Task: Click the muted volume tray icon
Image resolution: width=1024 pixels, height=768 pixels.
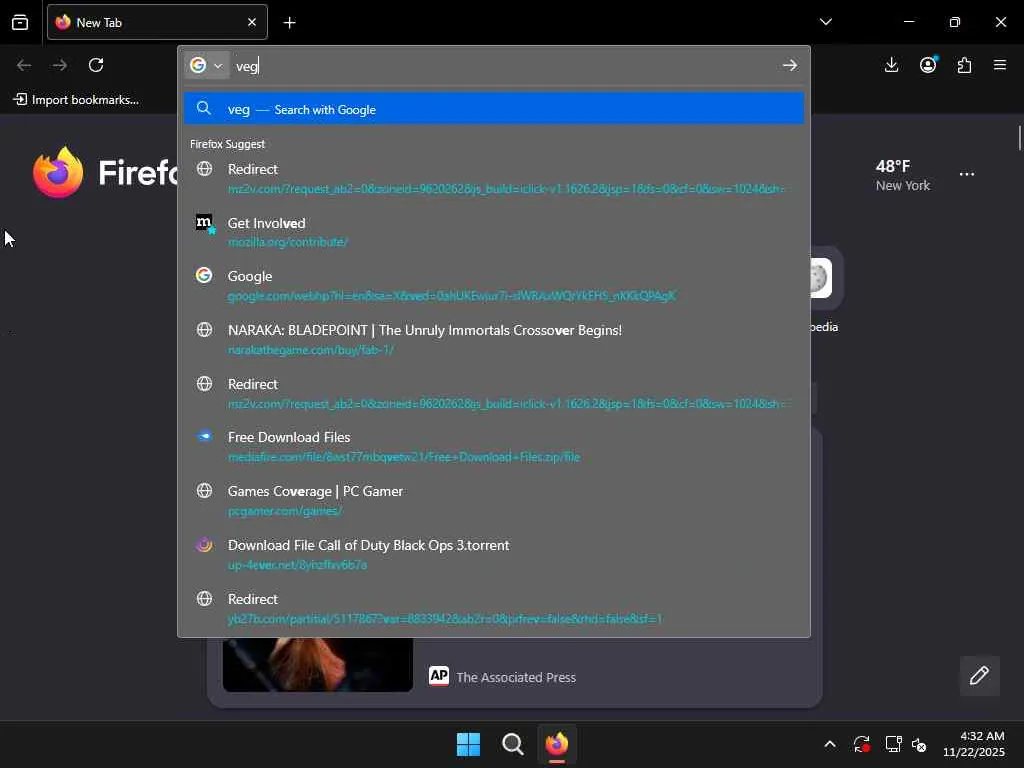Action: point(920,744)
